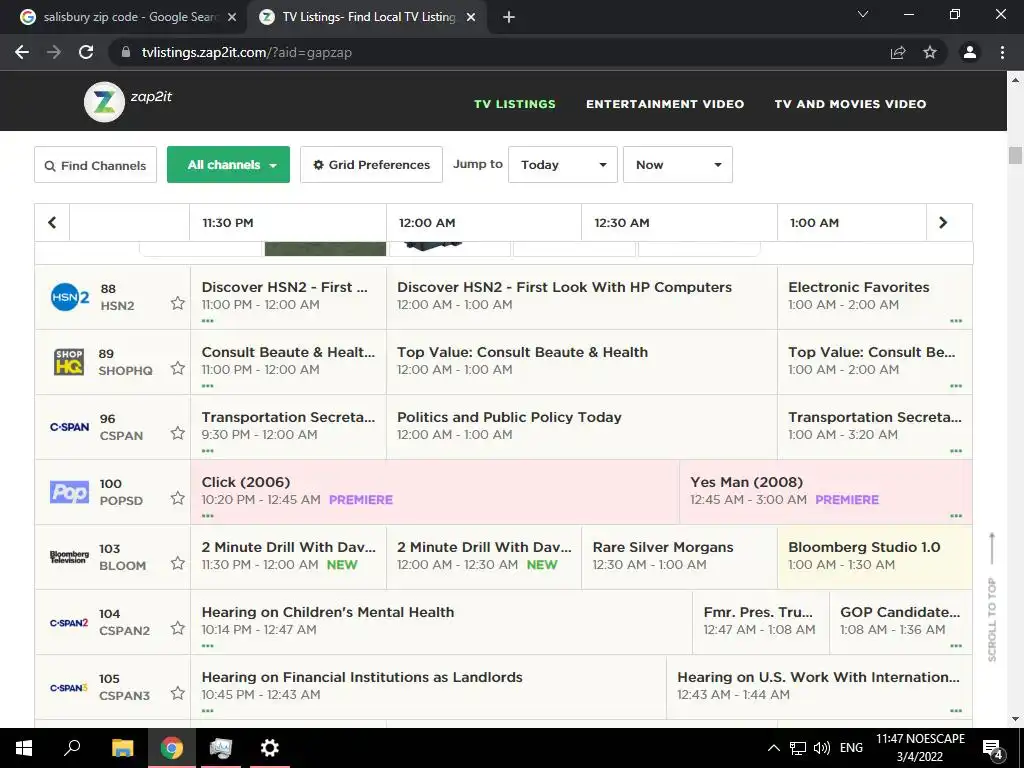This screenshot has height=768, width=1024.
Task: Open the C-SPAN2 channel logo
Action: (69, 622)
